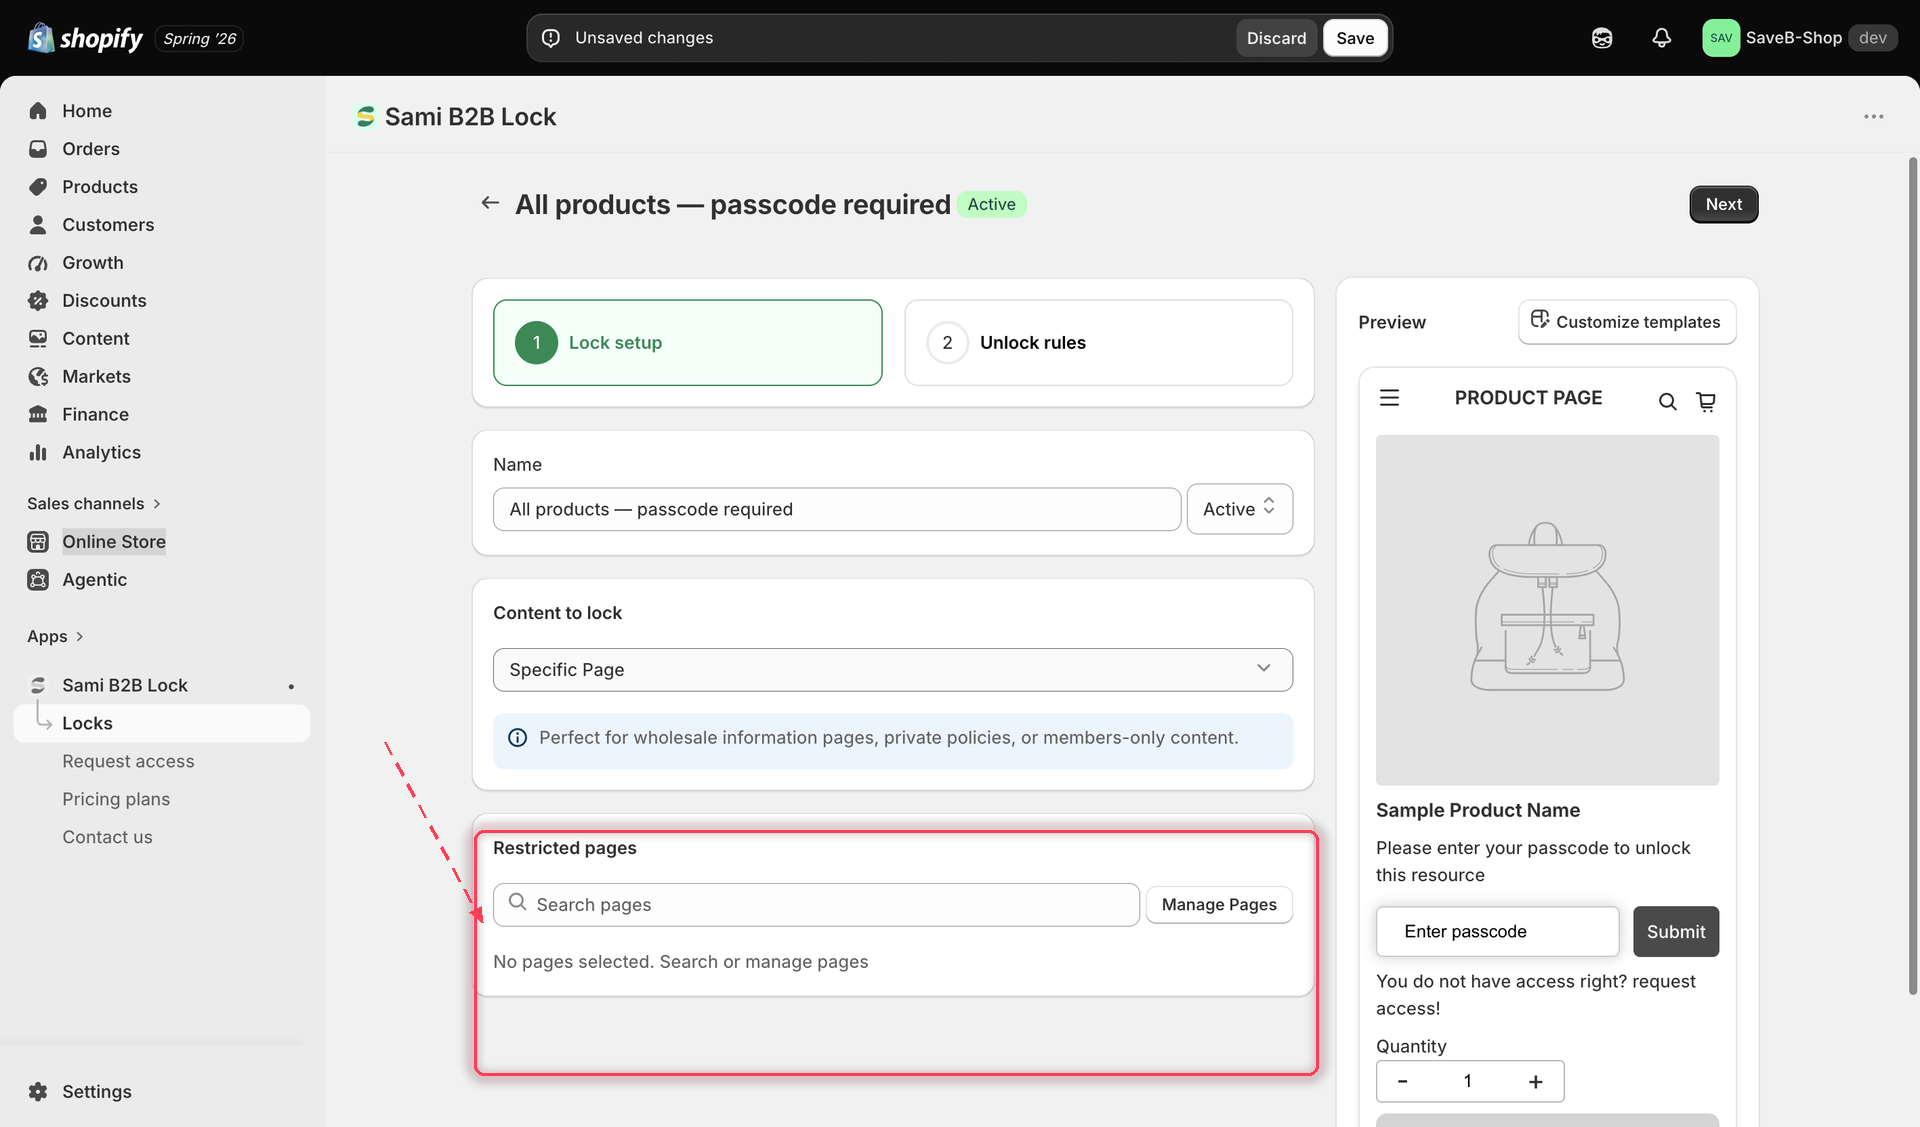1920x1127 pixels.
Task: Open the Sidekick assistant icon
Action: click(x=1602, y=38)
